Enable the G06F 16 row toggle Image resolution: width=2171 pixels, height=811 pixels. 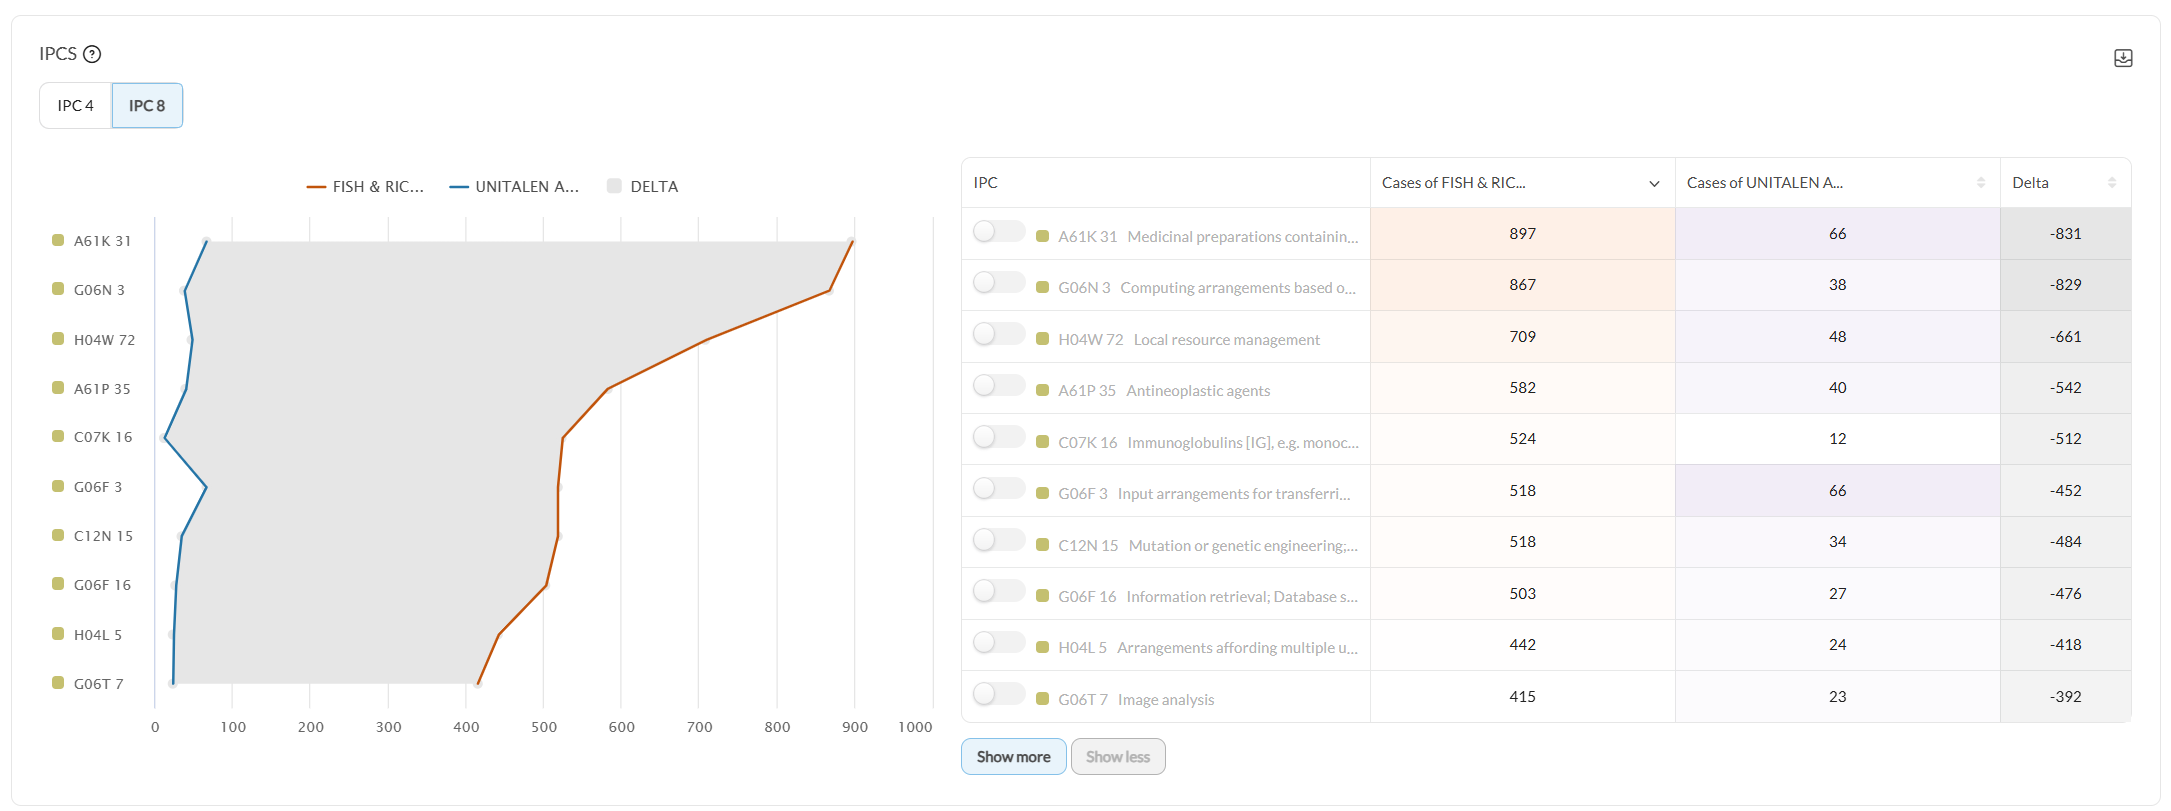(x=998, y=591)
